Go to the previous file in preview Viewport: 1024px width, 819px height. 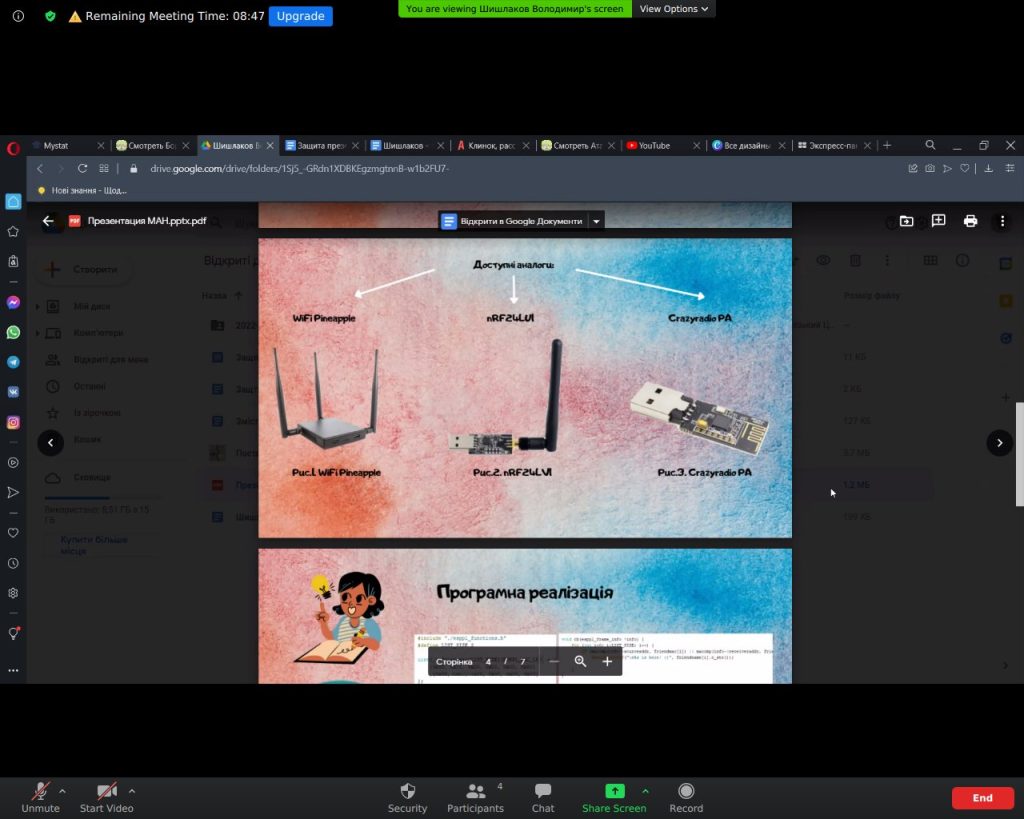pyautogui.click(x=51, y=443)
